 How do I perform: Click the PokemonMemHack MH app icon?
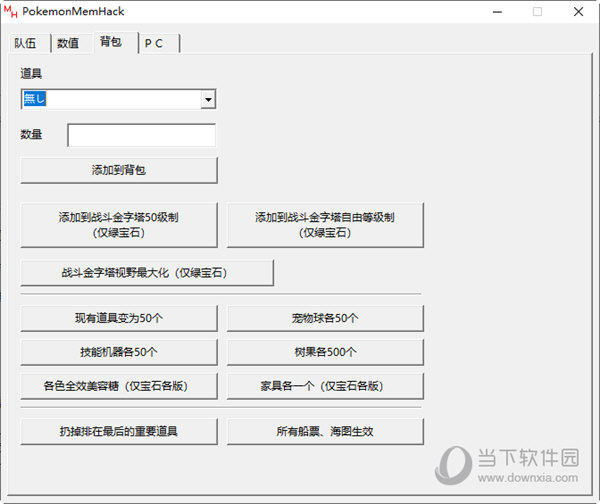click(x=10, y=12)
